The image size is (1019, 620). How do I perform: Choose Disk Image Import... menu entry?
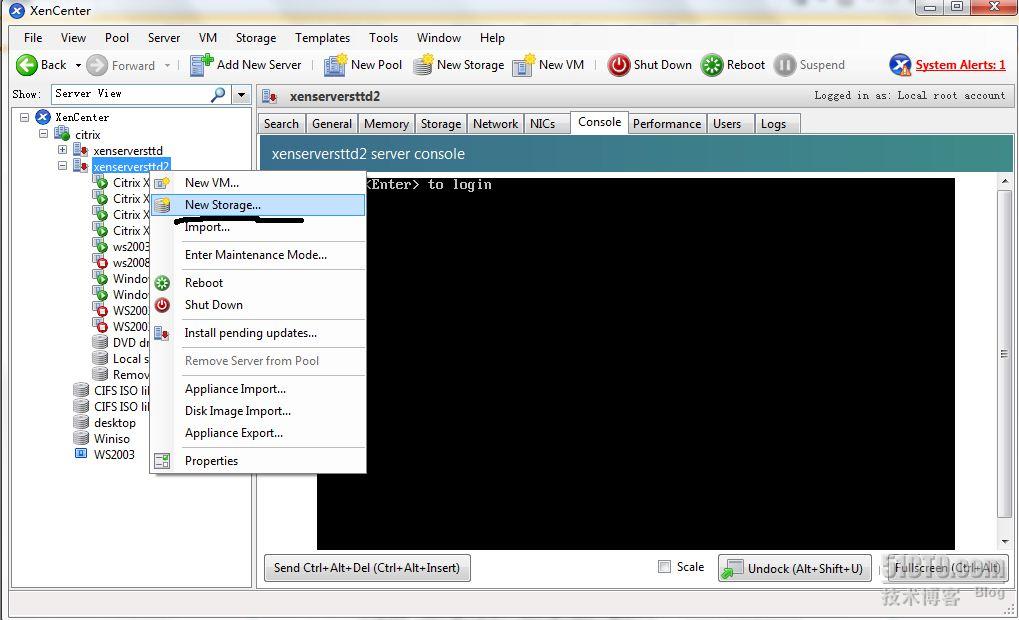pos(258,411)
